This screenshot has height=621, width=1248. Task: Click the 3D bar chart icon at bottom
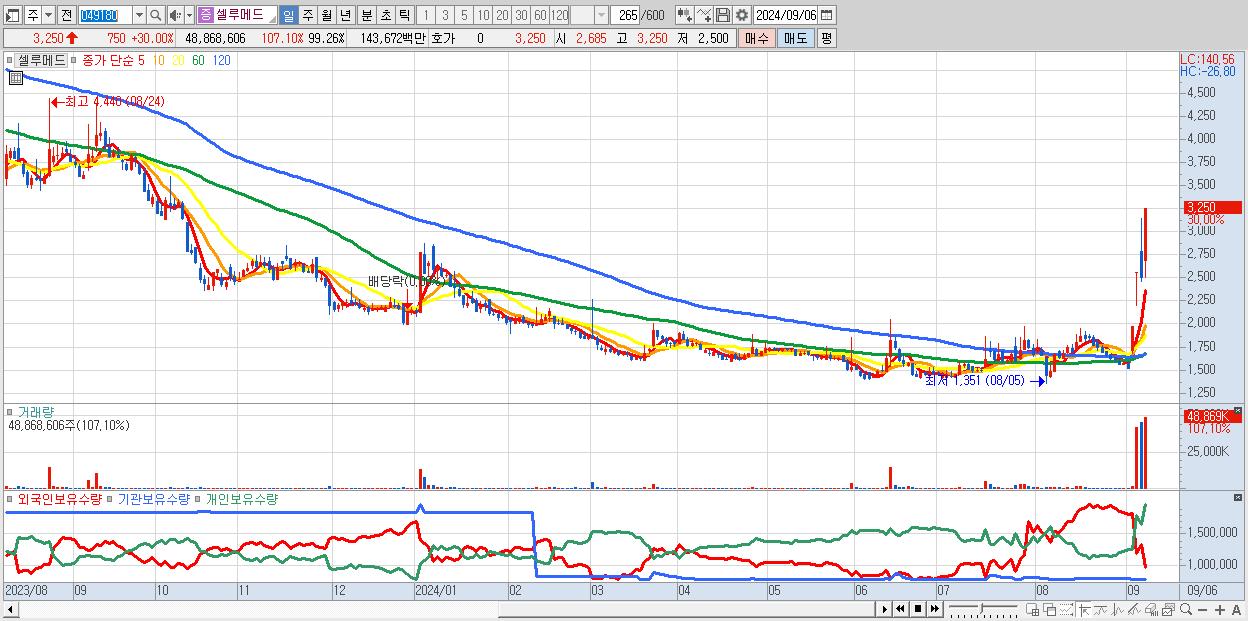click(1151, 609)
